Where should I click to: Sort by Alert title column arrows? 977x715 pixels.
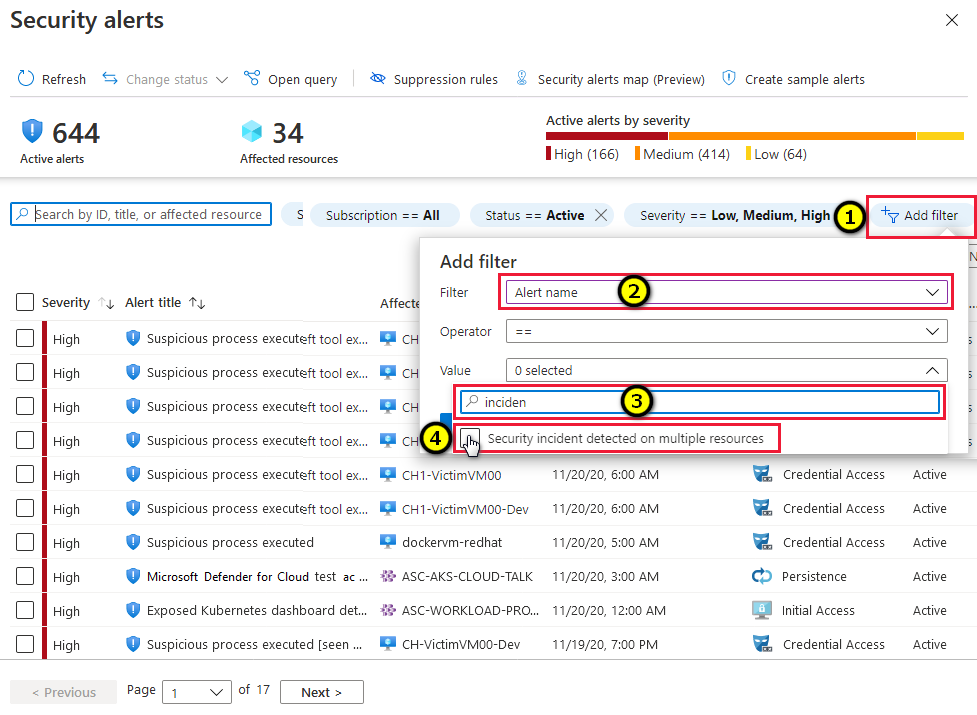(x=198, y=303)
